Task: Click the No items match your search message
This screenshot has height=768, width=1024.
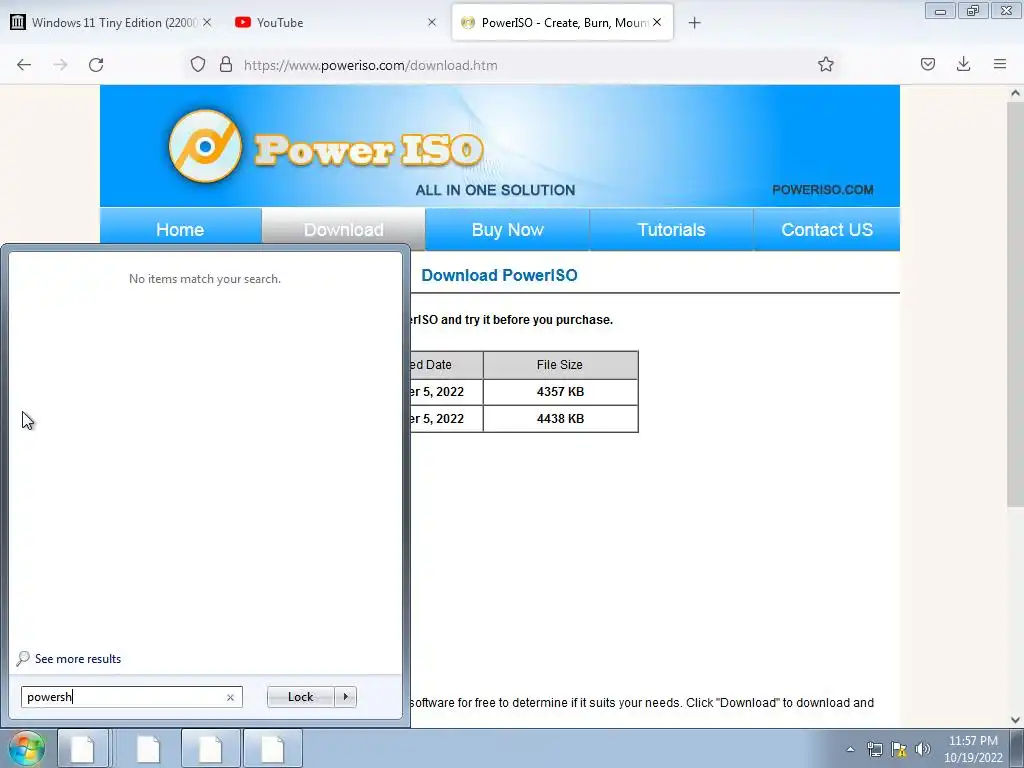Action: coord(205,279)
